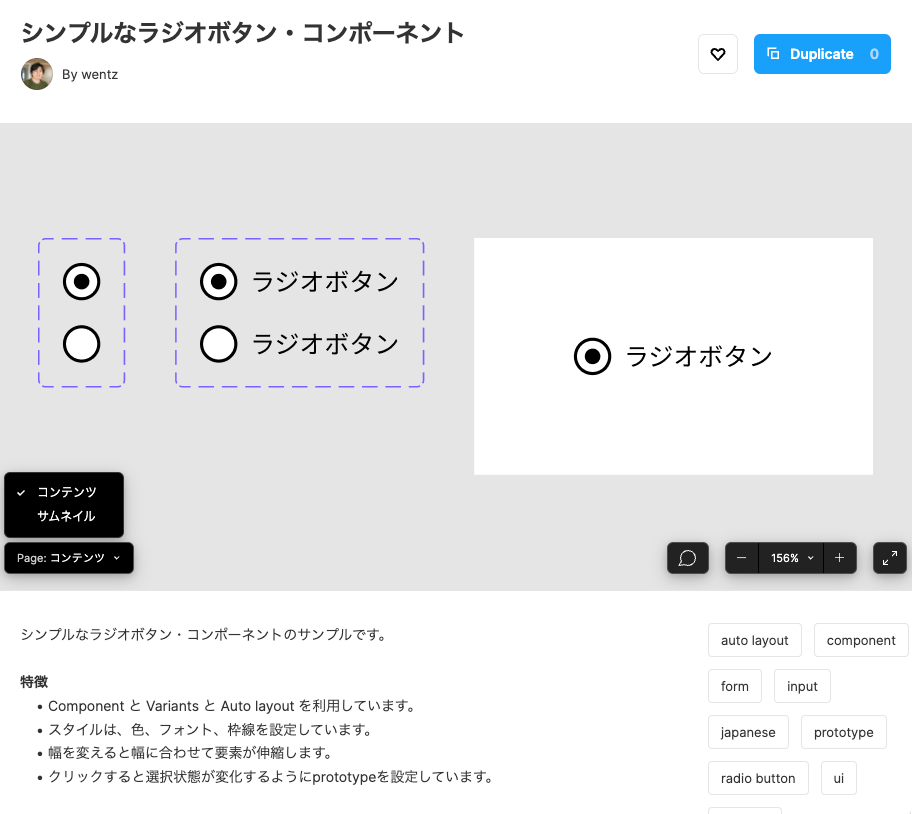
Task: Open the comment bubble icon
Action: click(x=687, y=558)
